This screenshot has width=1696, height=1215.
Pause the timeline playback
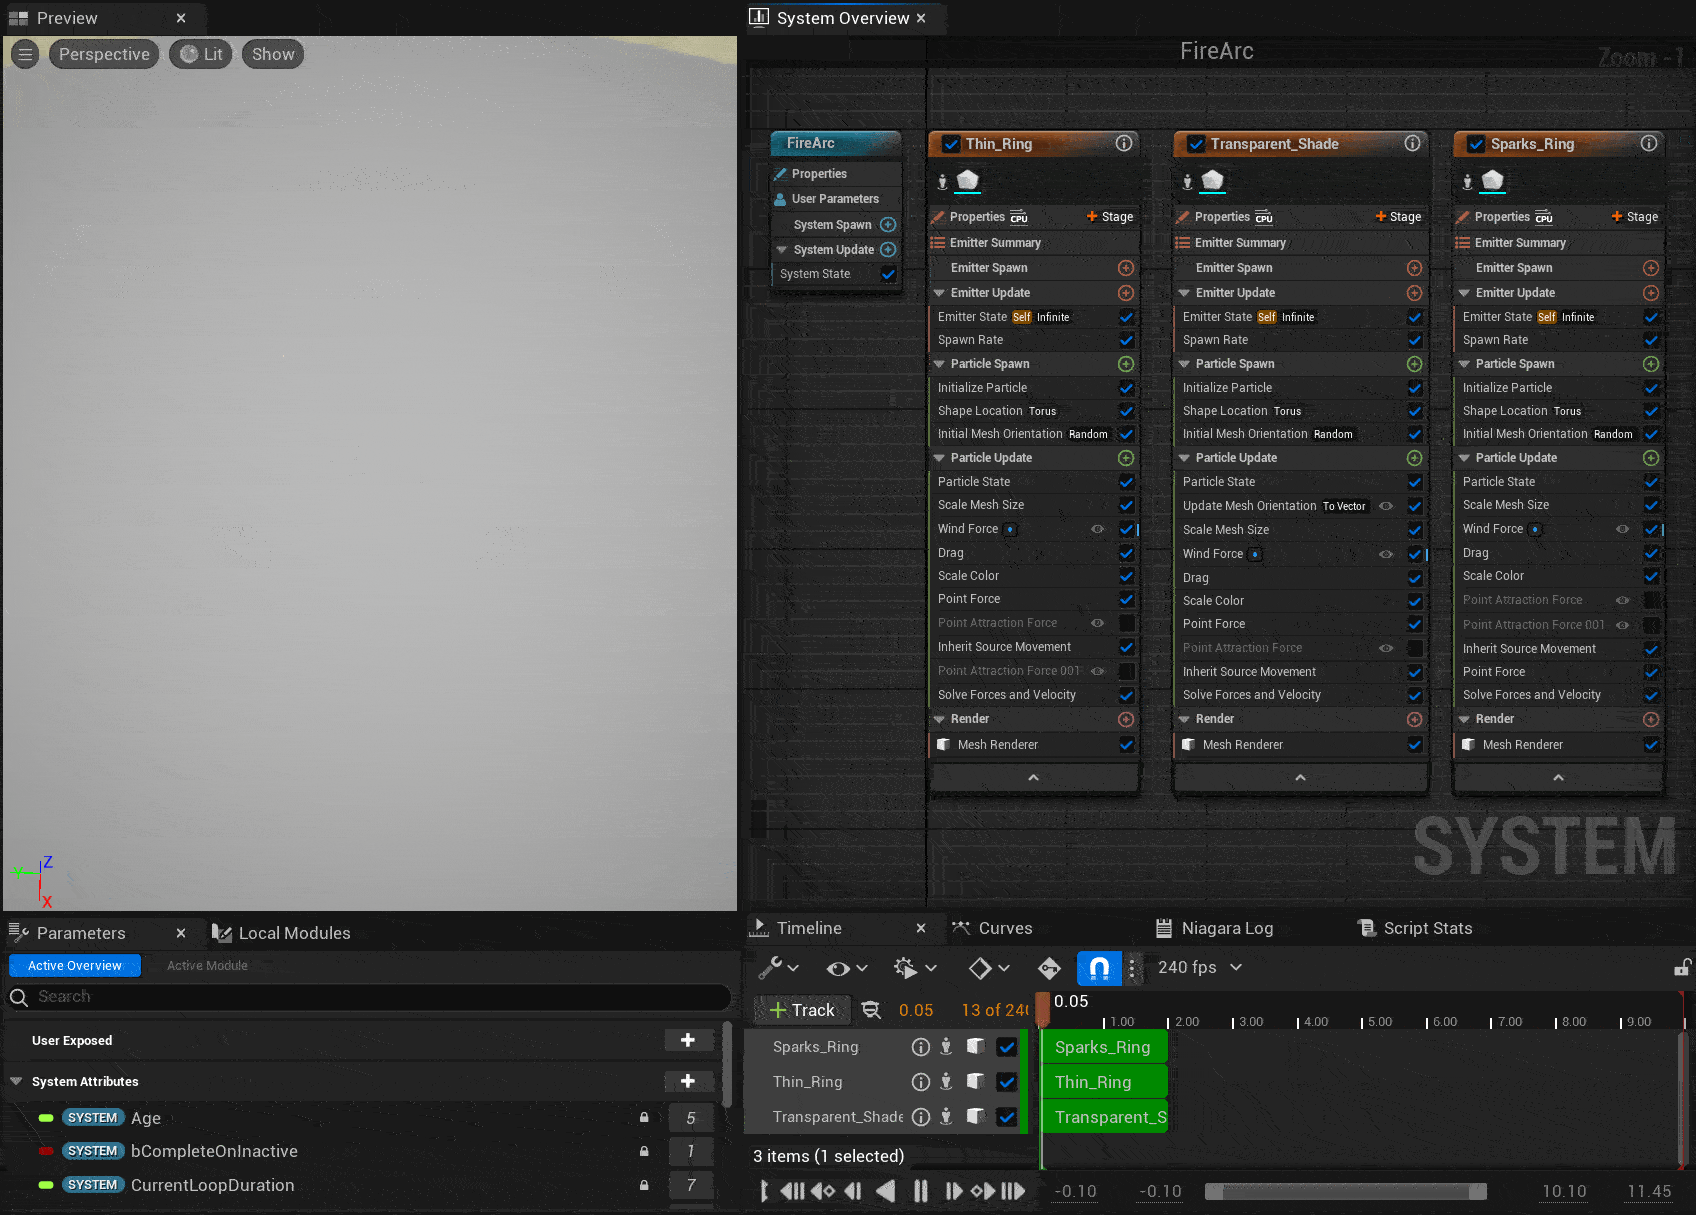click(x=920, y=1190)
